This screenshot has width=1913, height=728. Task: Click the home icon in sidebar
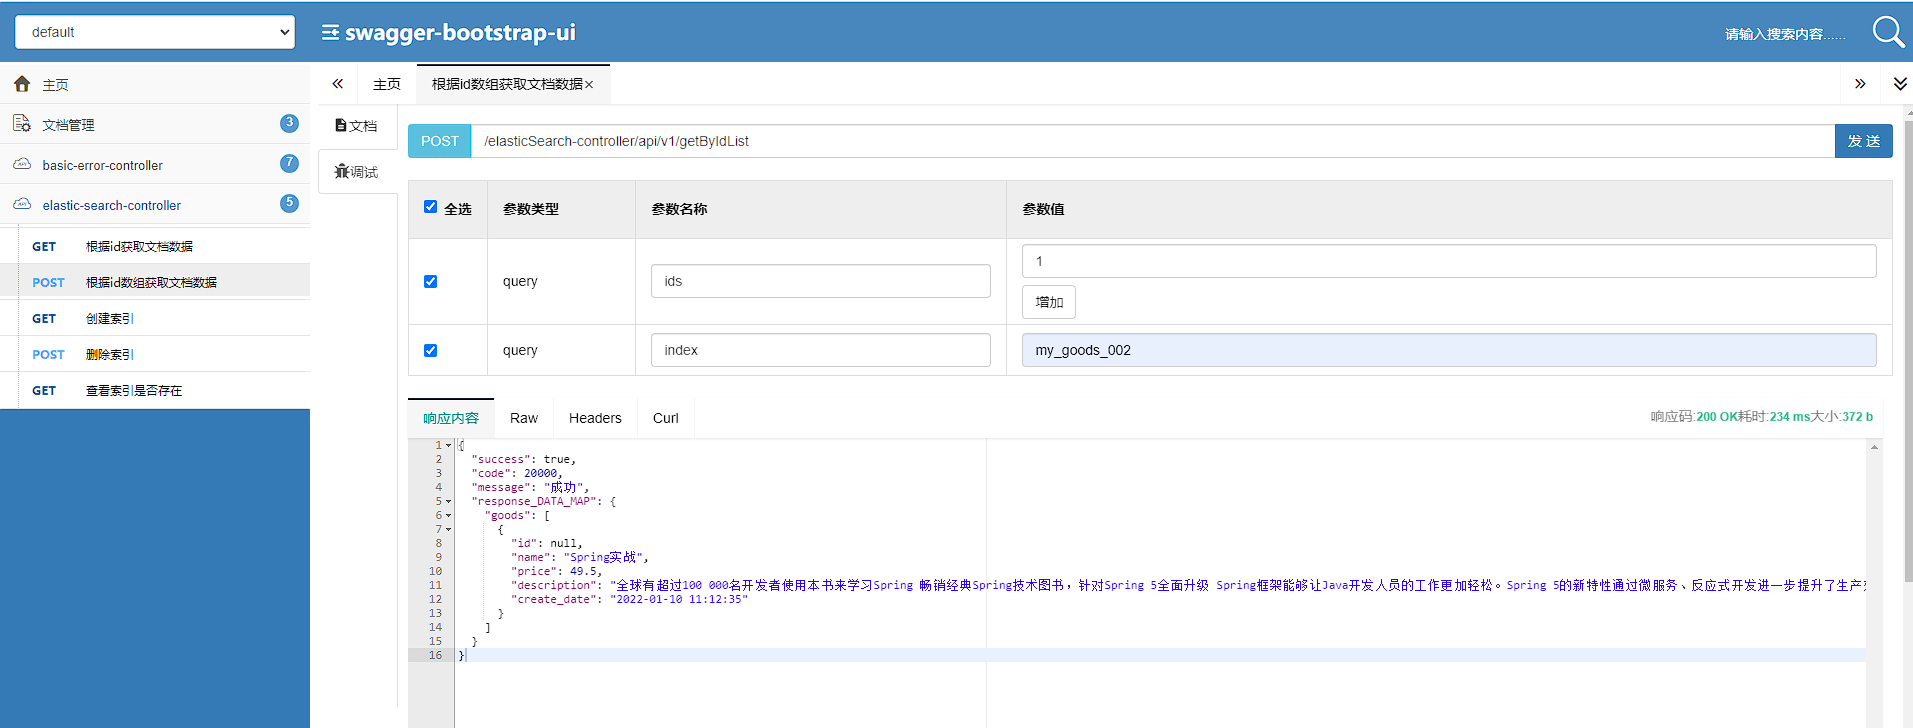pyautogui.click(x=22, y=84)
